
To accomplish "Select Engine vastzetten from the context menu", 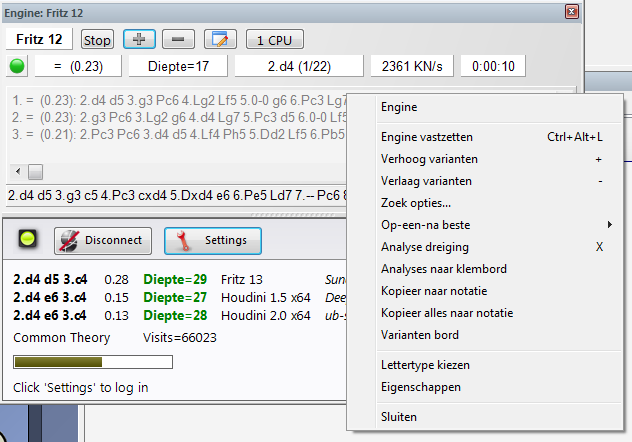I will [427, 137].
